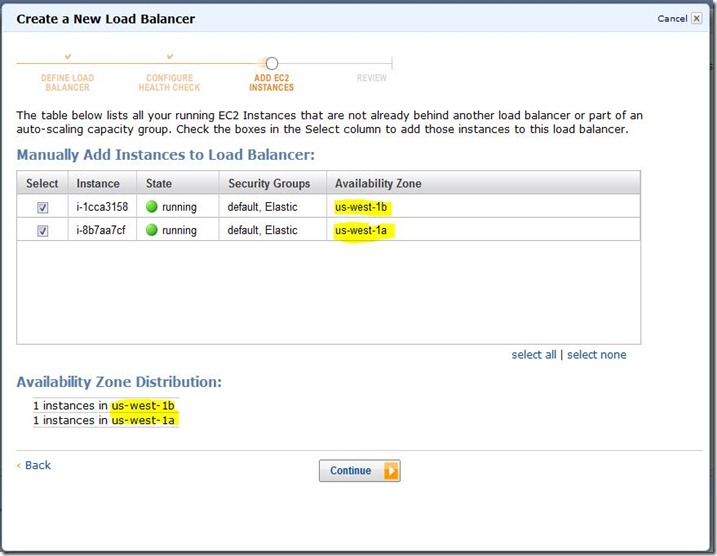Click the checkmark above Configure Health Check
This screenshot has height=556, width=717.
[170, 56]
